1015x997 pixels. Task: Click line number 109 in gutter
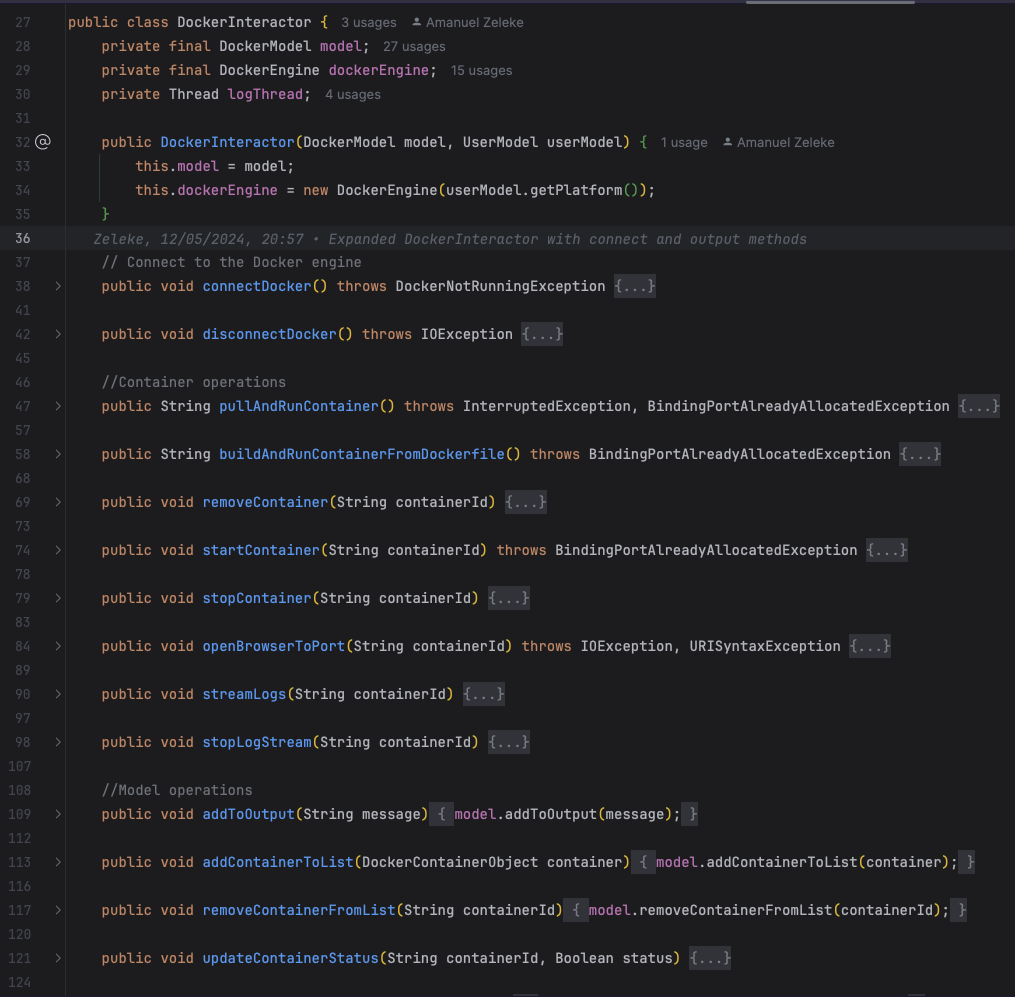pyautogui.click(x=19, y=814)
